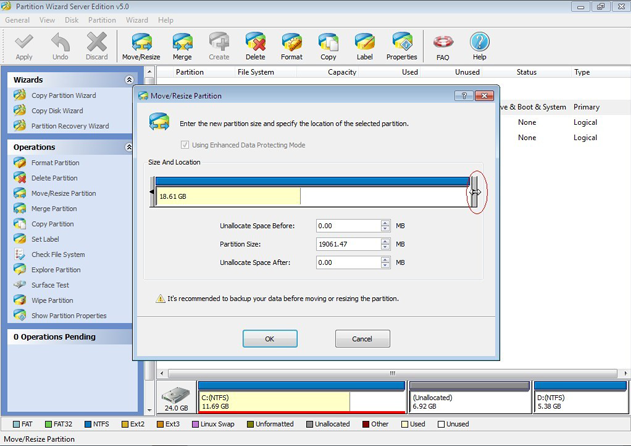Viewport: 631px width, 446px height.
Task: Open the Disk menu
Action: [x=71, y=20]
